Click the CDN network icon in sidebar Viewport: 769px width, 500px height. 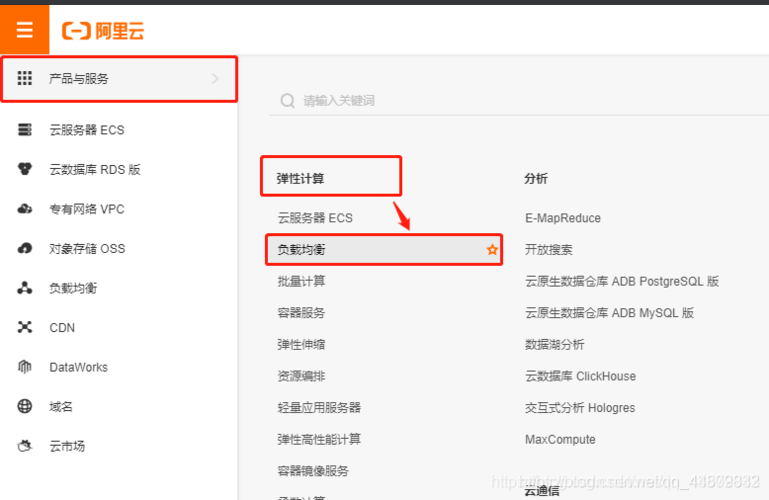[25, 327]
